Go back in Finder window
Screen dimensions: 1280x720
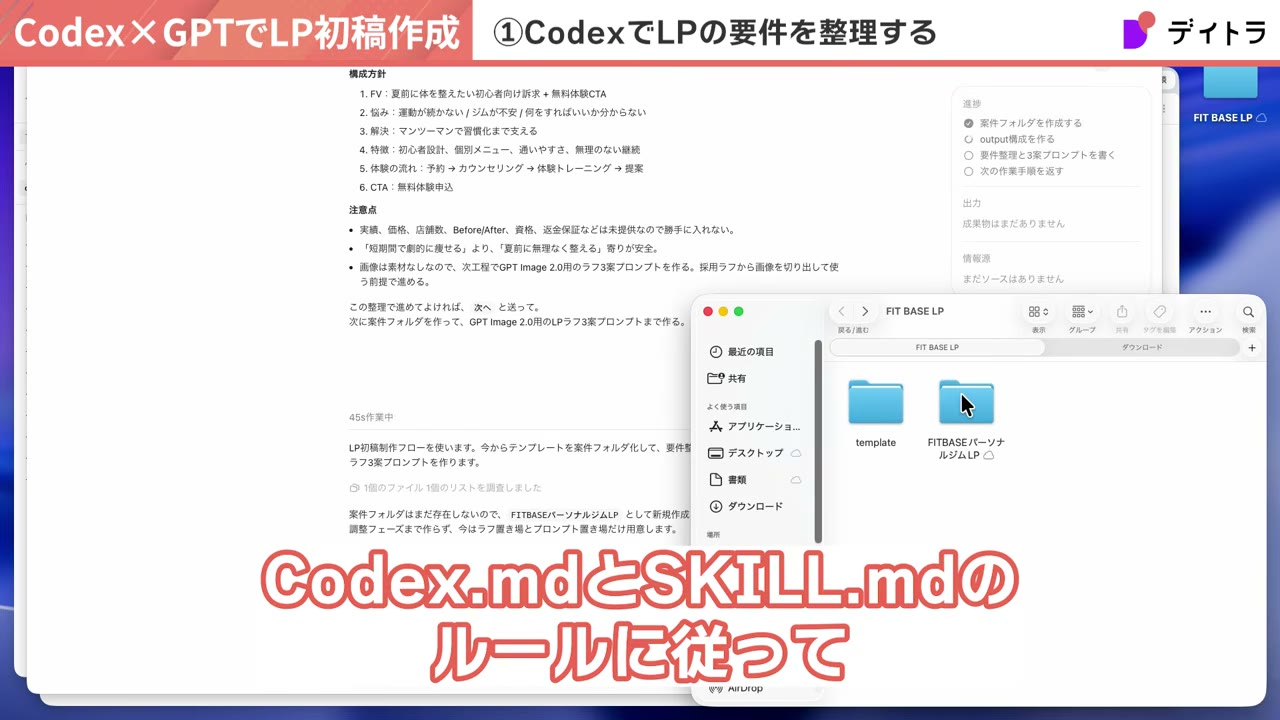[x=842, y=312]
